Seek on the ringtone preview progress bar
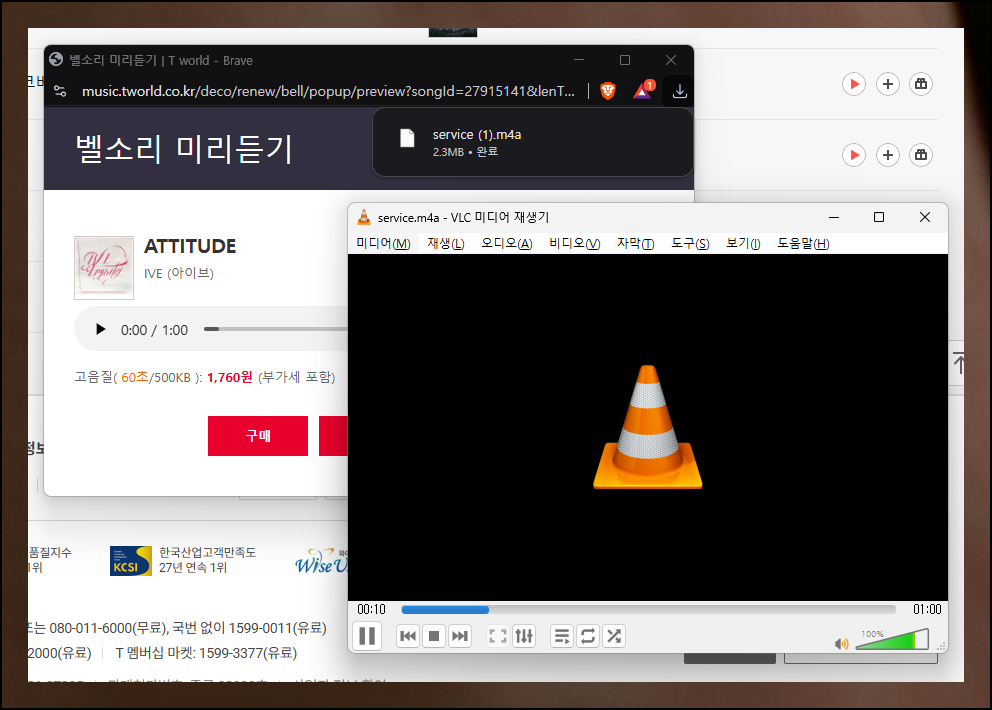This screenshot has height=710, width=992. coord(276,329)
